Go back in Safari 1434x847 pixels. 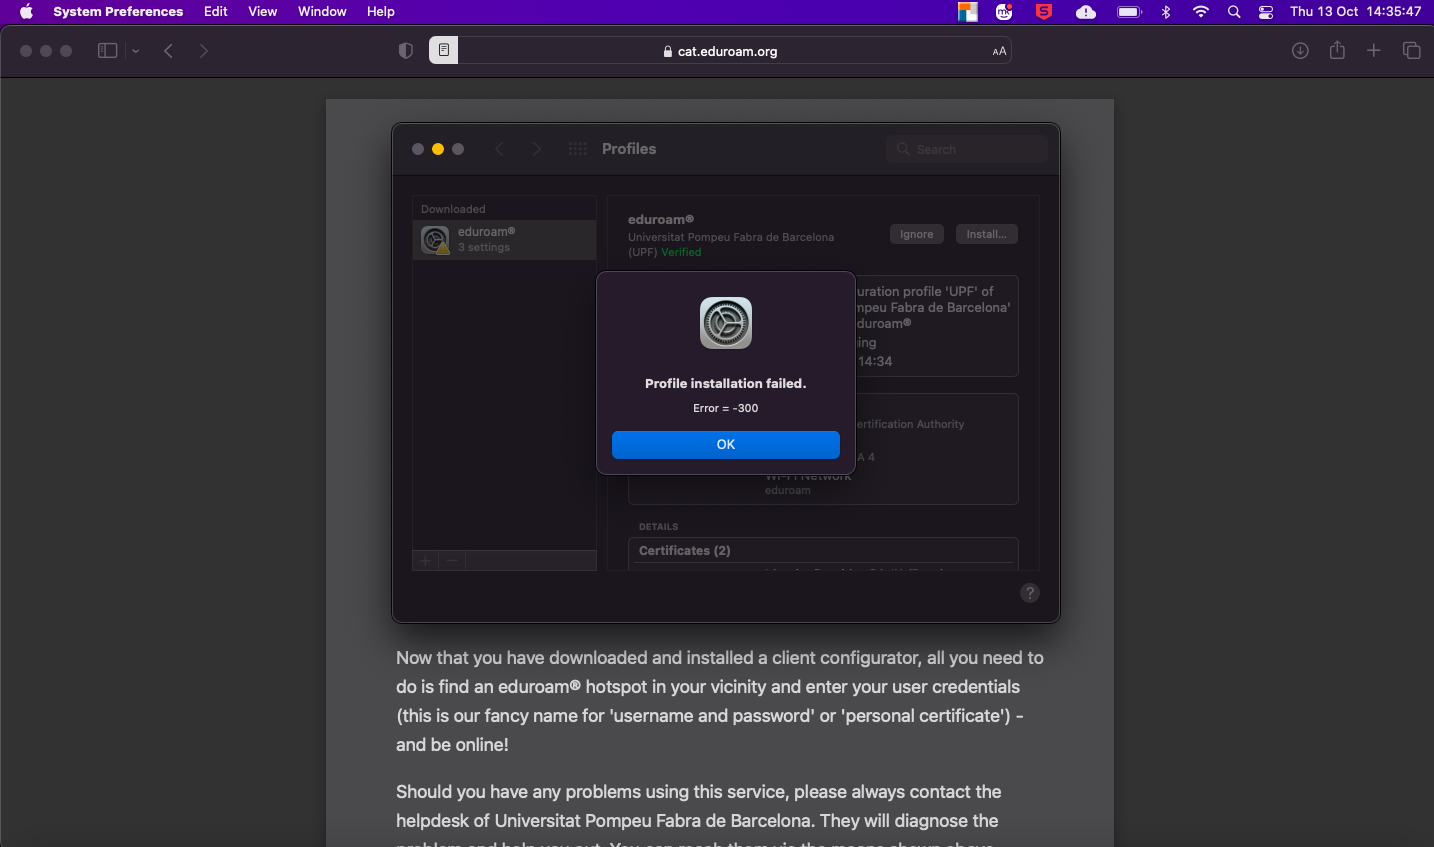[169, 51]
